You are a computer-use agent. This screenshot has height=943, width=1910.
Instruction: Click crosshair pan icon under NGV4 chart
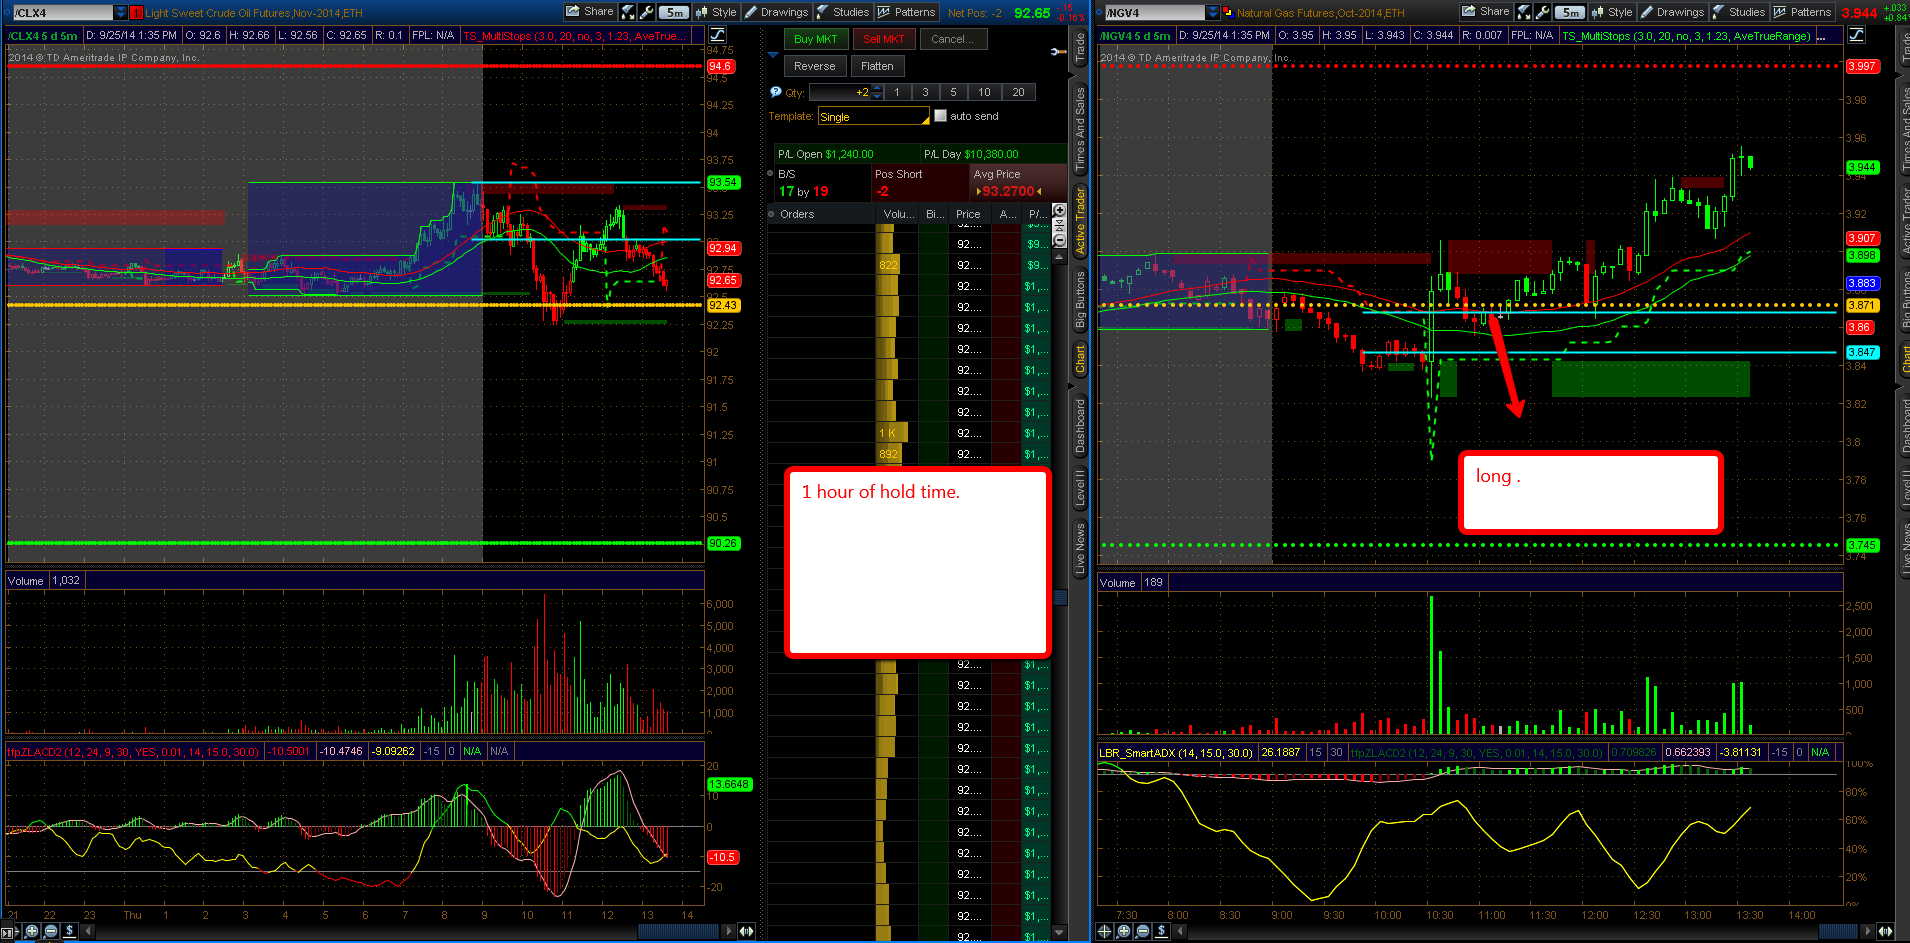1105,931
